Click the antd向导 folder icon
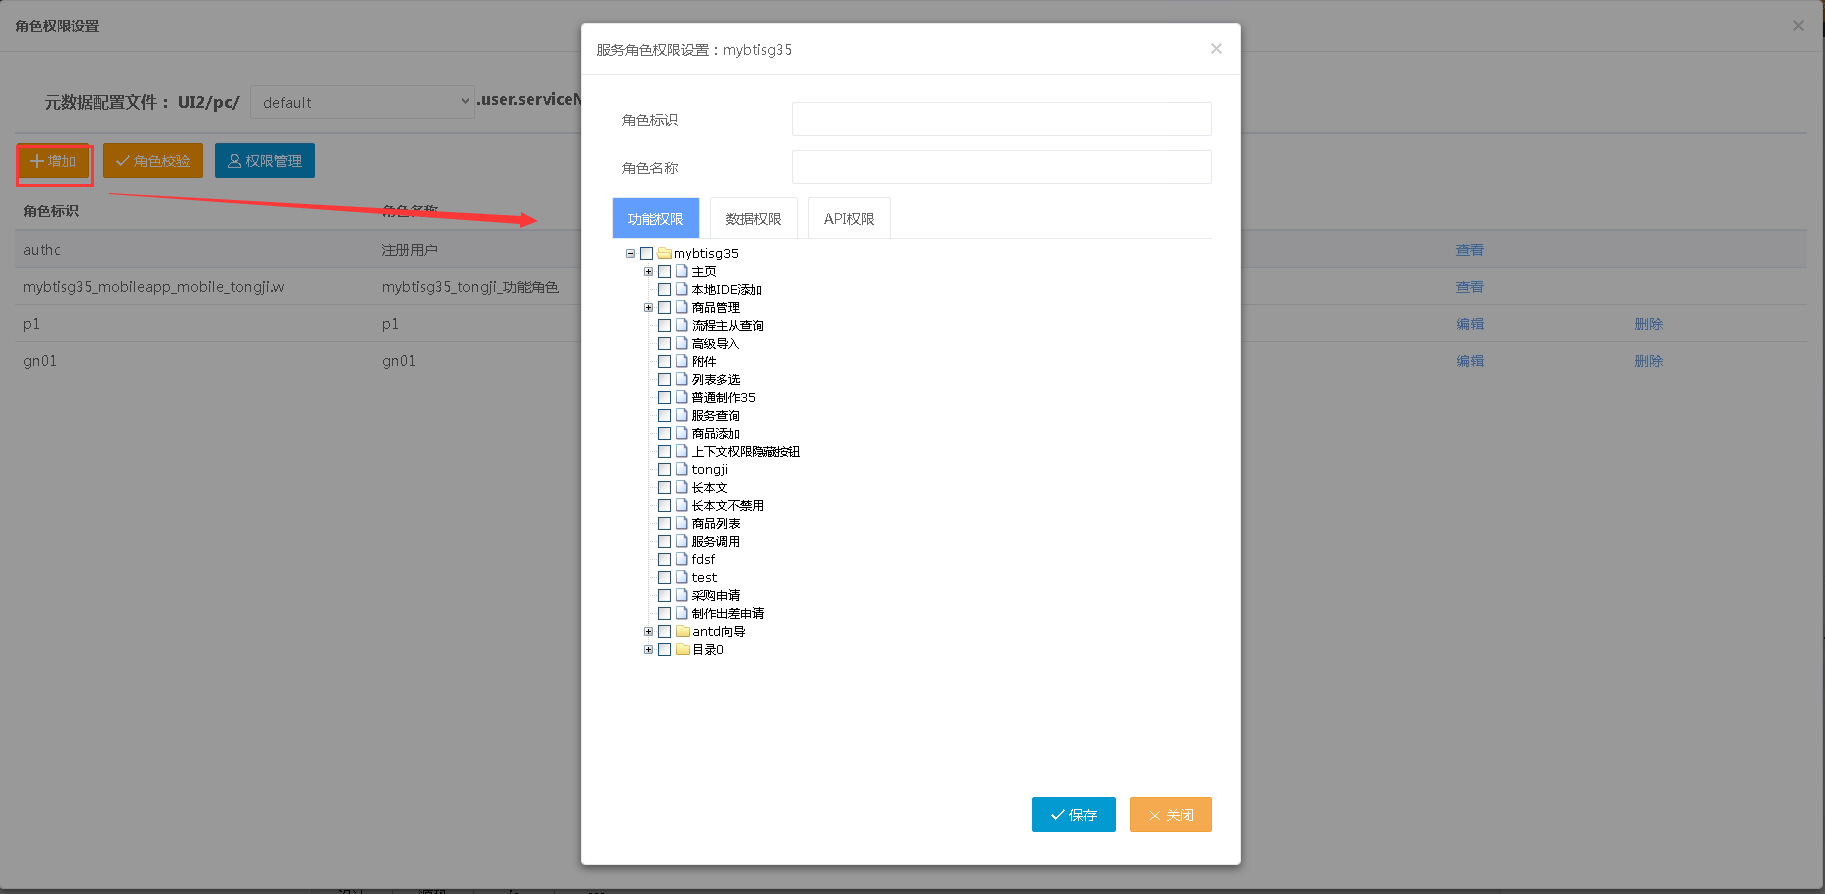The image size is (1825, 894). pyautogui.click(x=683, y=632)
